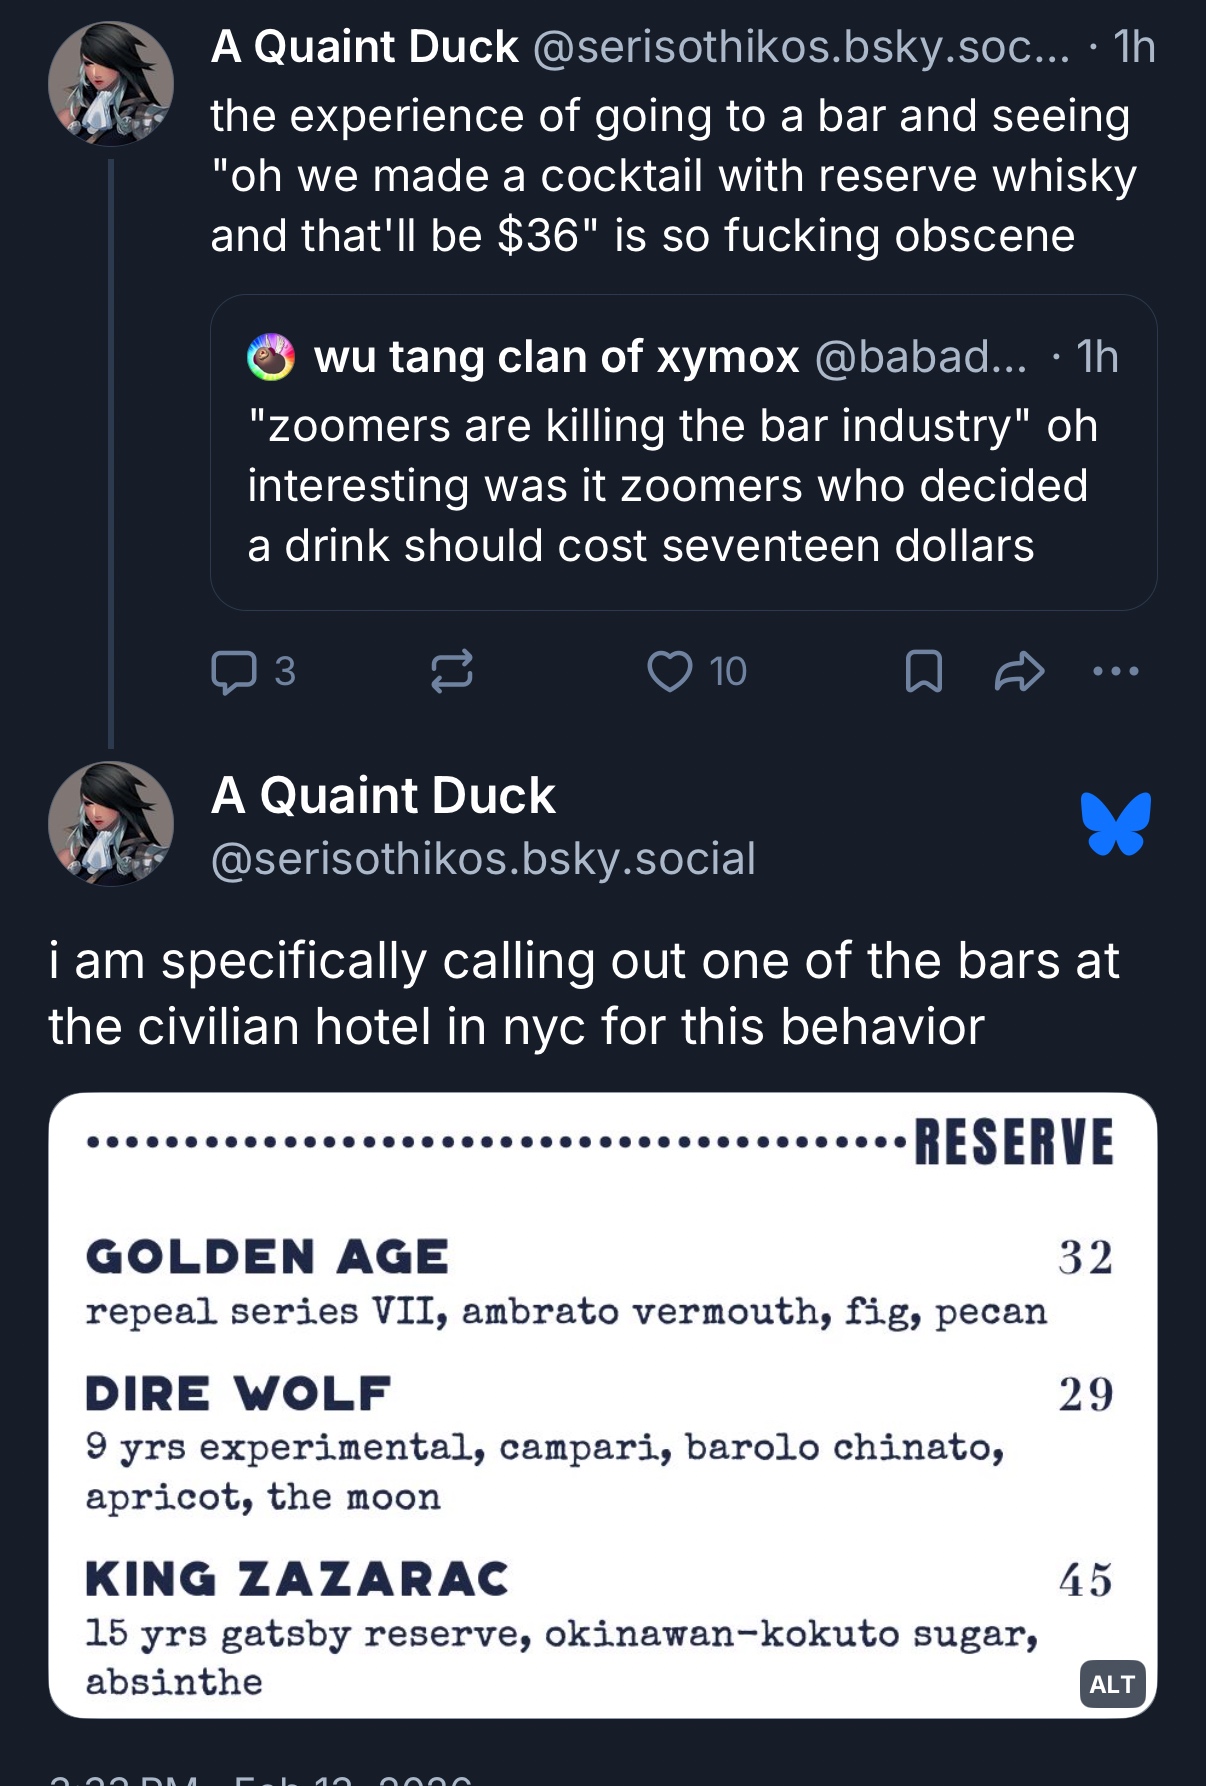Click the repost arrows icon
1206x1786 pixels.
451,671
